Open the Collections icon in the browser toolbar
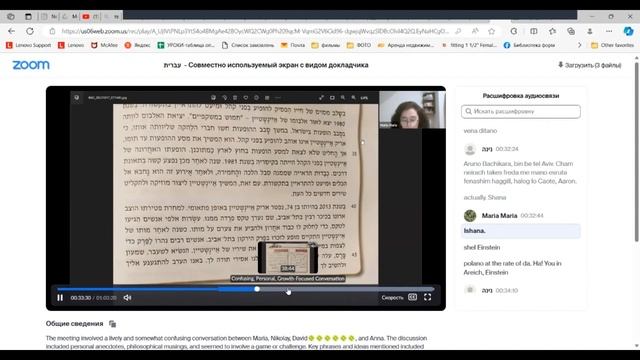Screen dimensions: 640x360 click(571, 31)
